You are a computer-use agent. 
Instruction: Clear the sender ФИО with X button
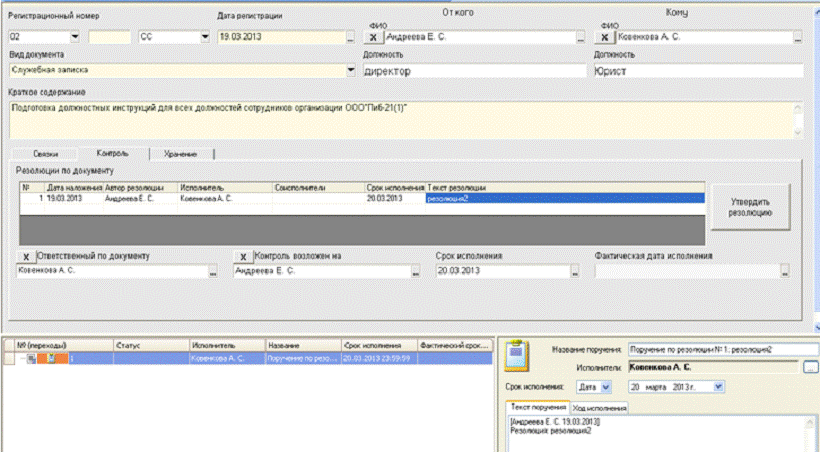coord(374,36)
